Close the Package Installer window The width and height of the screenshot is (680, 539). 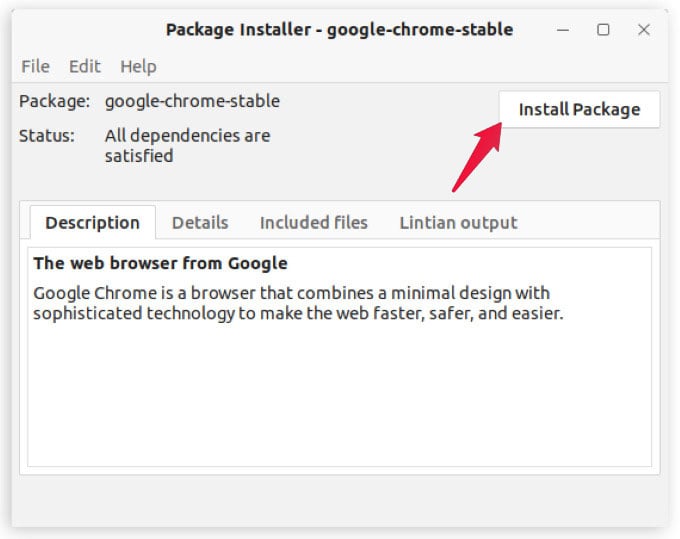[644, 30]
